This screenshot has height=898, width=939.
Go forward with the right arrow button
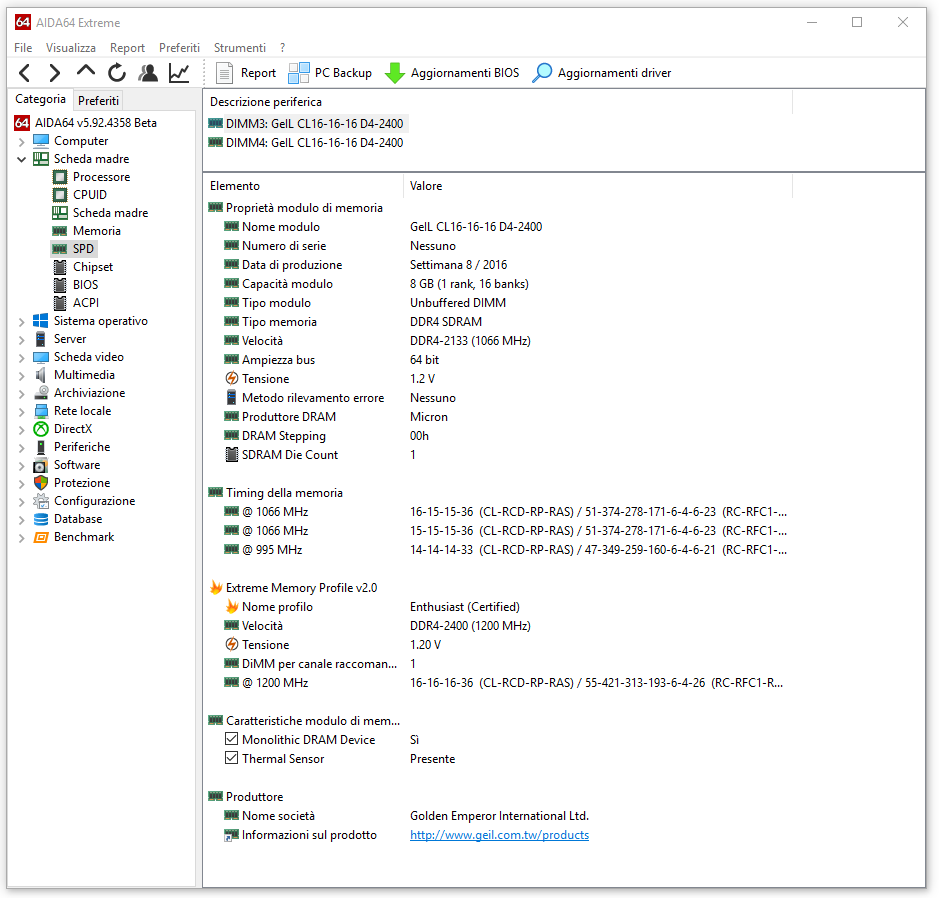coord(54,73)
